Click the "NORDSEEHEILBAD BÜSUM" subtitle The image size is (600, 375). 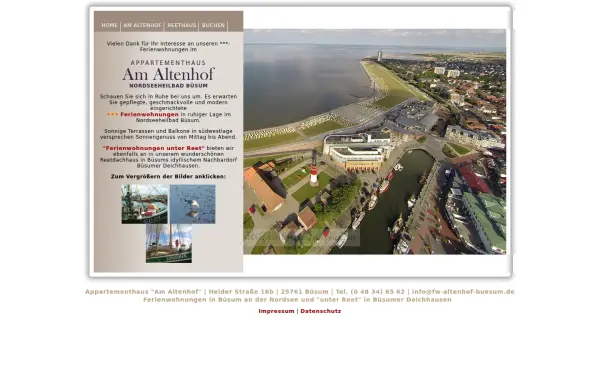coord(168,86)
